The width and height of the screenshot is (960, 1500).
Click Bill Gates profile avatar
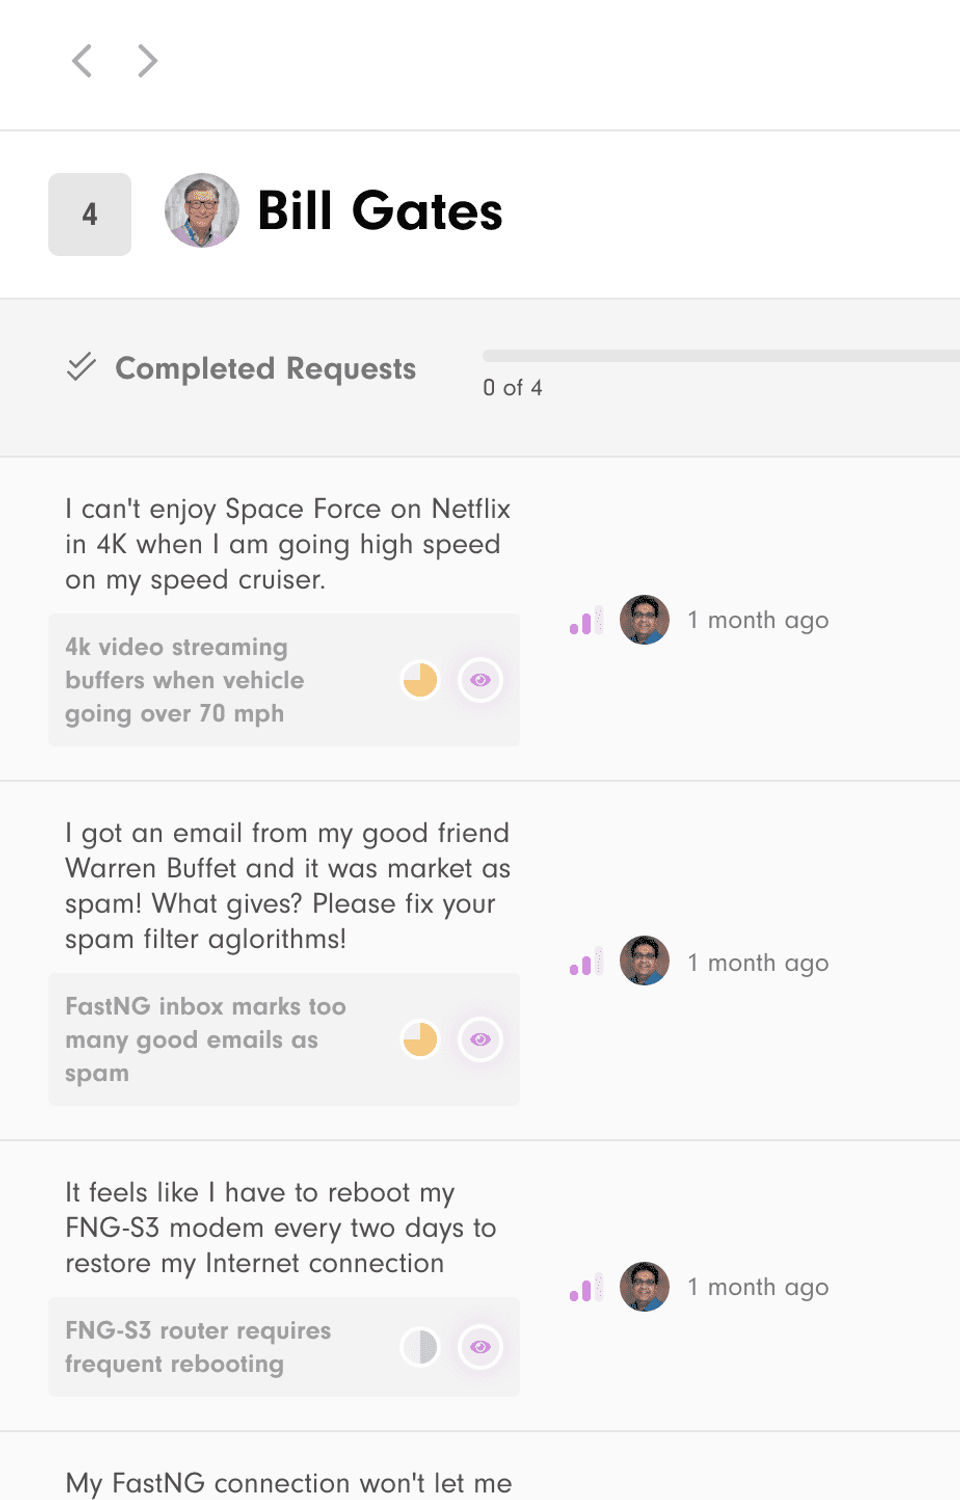coord(202,211)
